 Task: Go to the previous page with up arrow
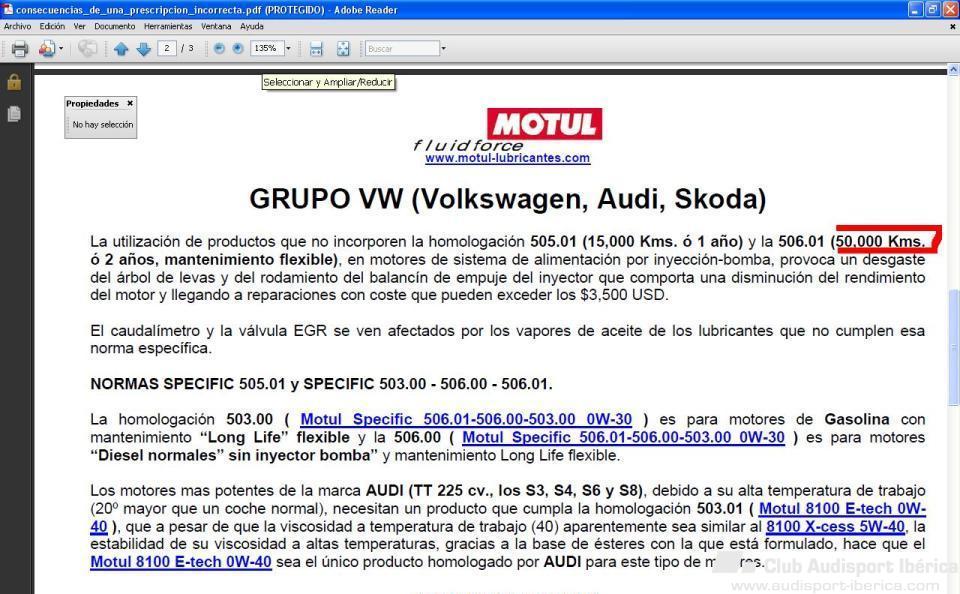click(x=121, y=49)
